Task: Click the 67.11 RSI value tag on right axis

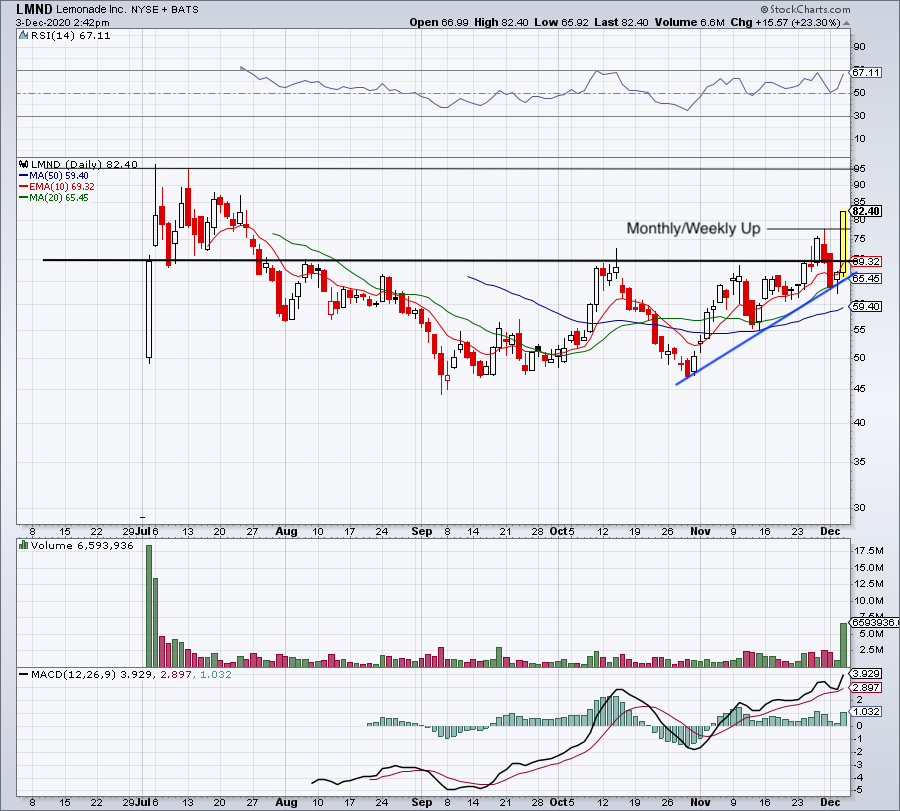Action: [x=866, y=72]
